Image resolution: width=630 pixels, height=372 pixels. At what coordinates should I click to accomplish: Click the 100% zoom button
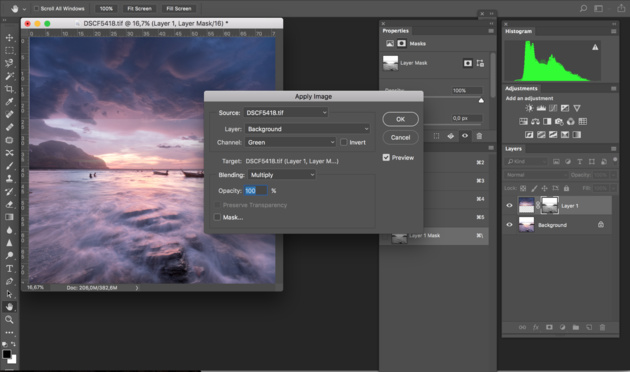pyautogui.click(x=106, y=8)
